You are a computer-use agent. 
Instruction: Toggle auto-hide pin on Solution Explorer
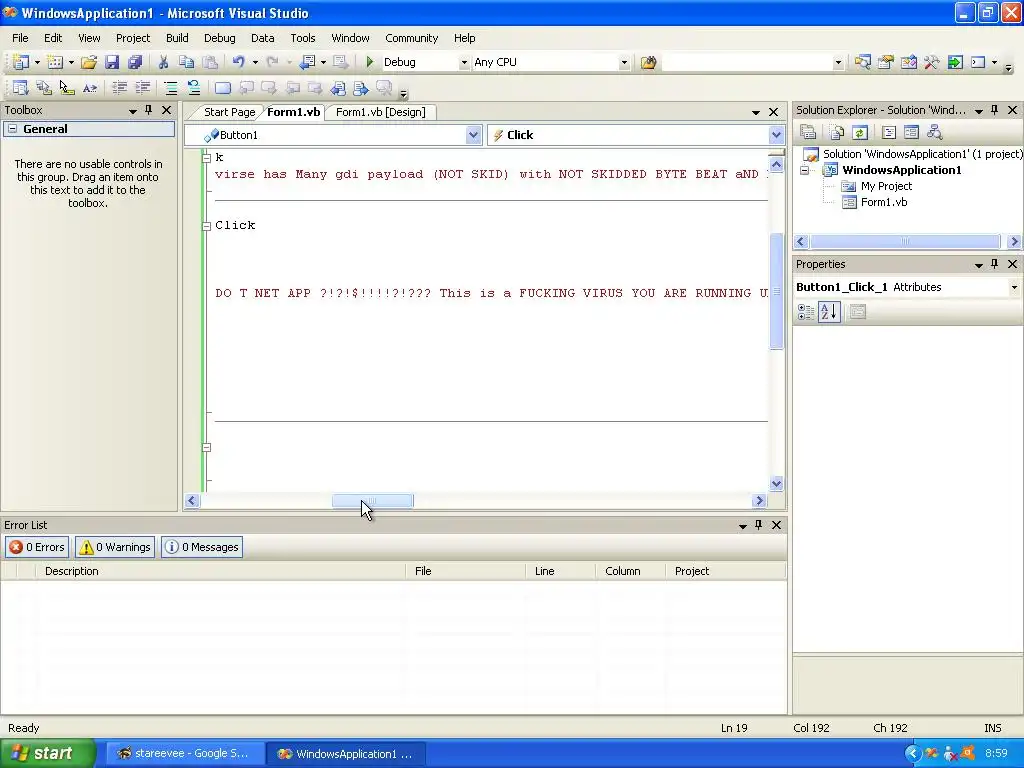pos(995,110)
